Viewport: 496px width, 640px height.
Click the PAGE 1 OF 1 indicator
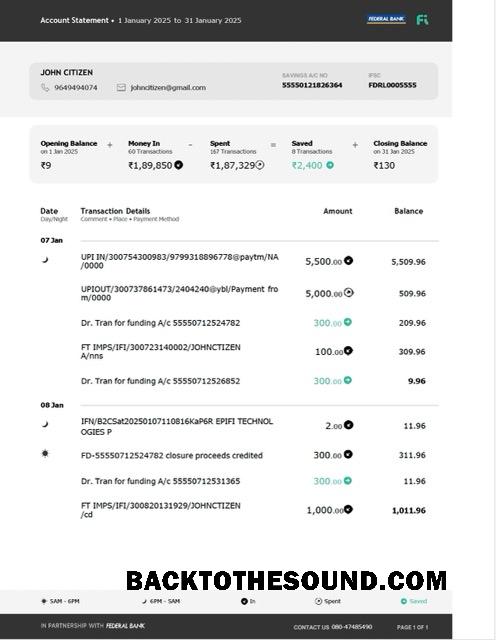tap(412, 627)
